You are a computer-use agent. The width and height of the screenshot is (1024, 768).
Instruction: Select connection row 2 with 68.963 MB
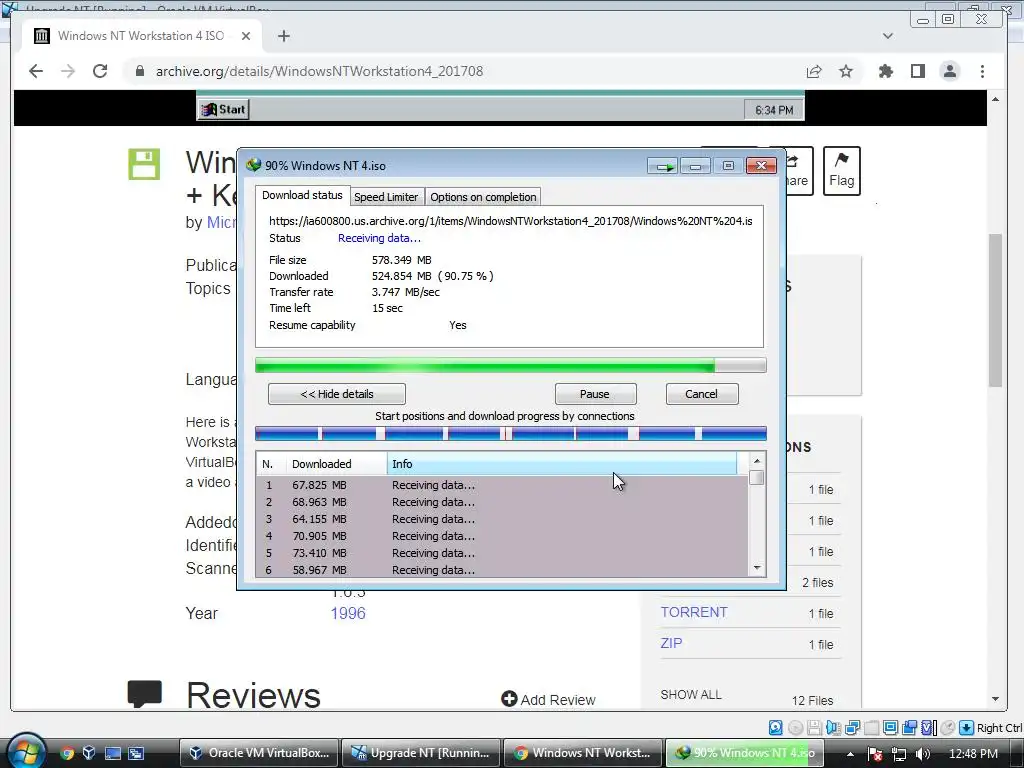click(x=502, y=502)
